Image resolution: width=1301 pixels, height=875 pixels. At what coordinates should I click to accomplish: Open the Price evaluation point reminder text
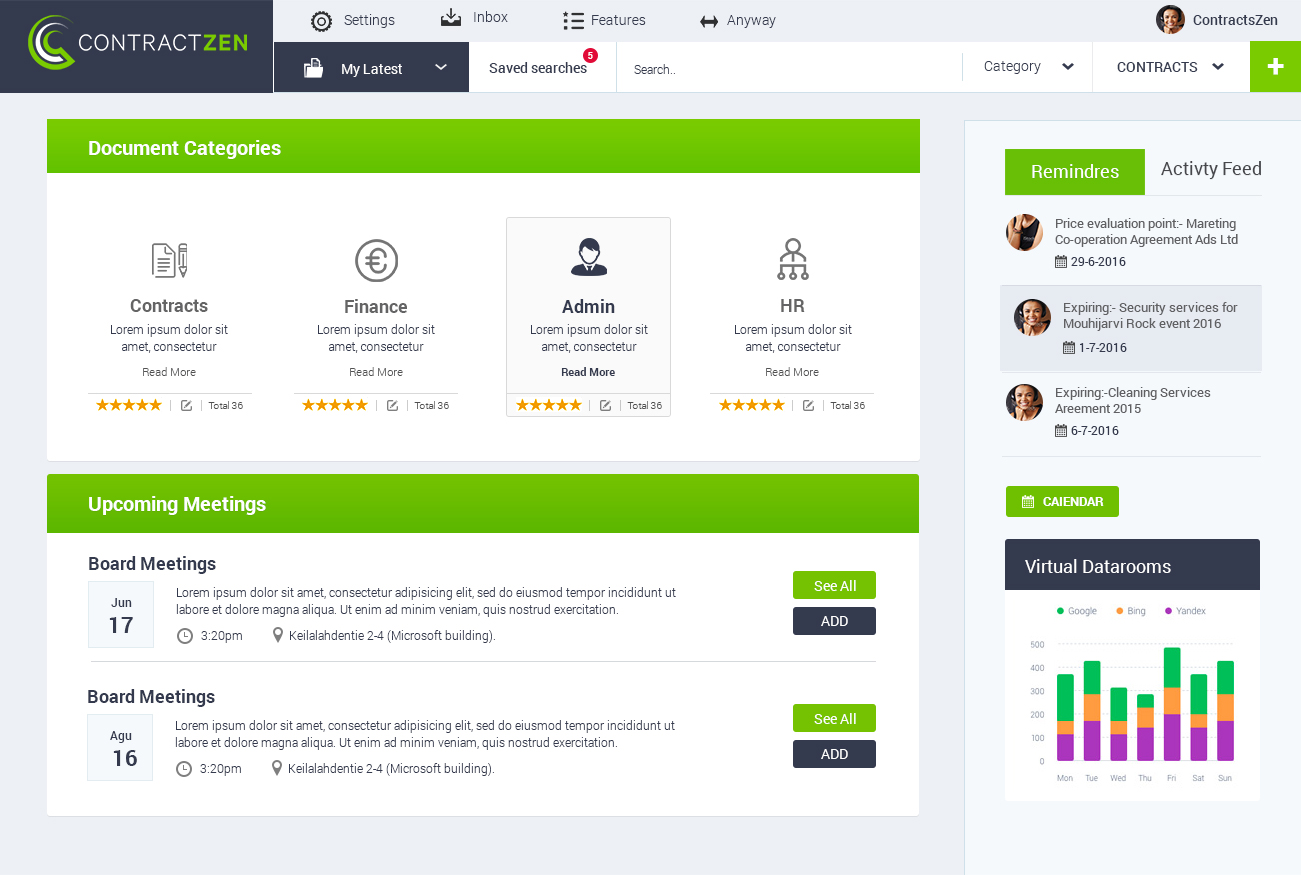click(1146, 232)
